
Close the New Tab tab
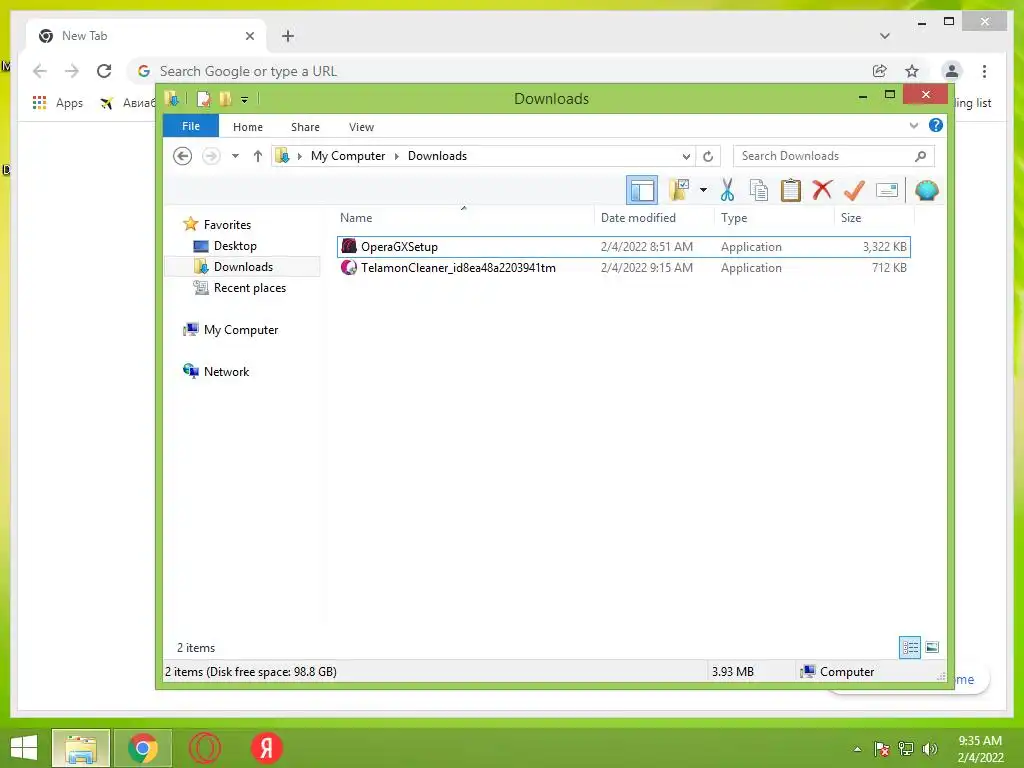point(249,36)
